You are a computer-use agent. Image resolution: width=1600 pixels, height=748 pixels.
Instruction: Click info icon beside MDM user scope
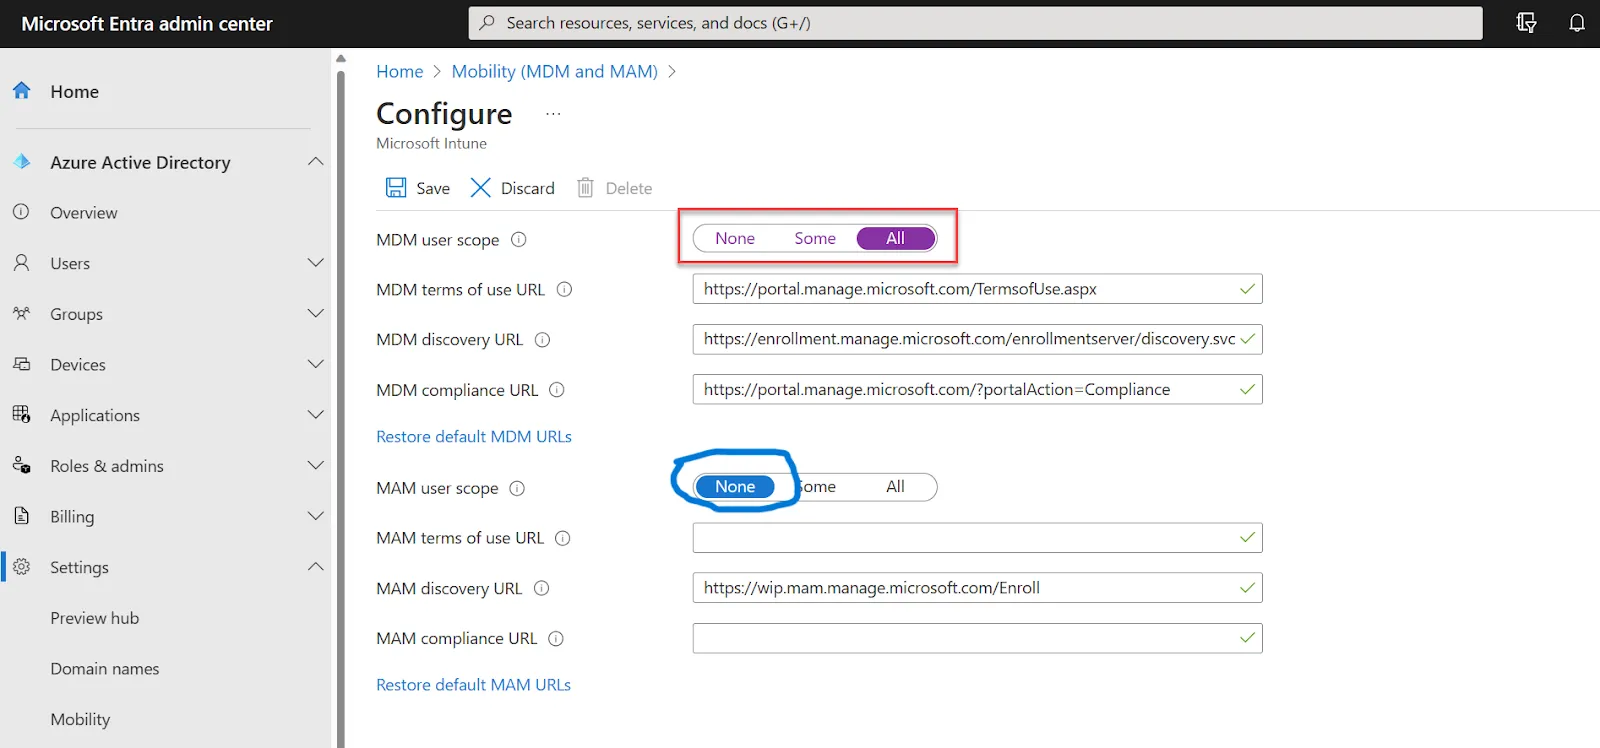(519, 239)
